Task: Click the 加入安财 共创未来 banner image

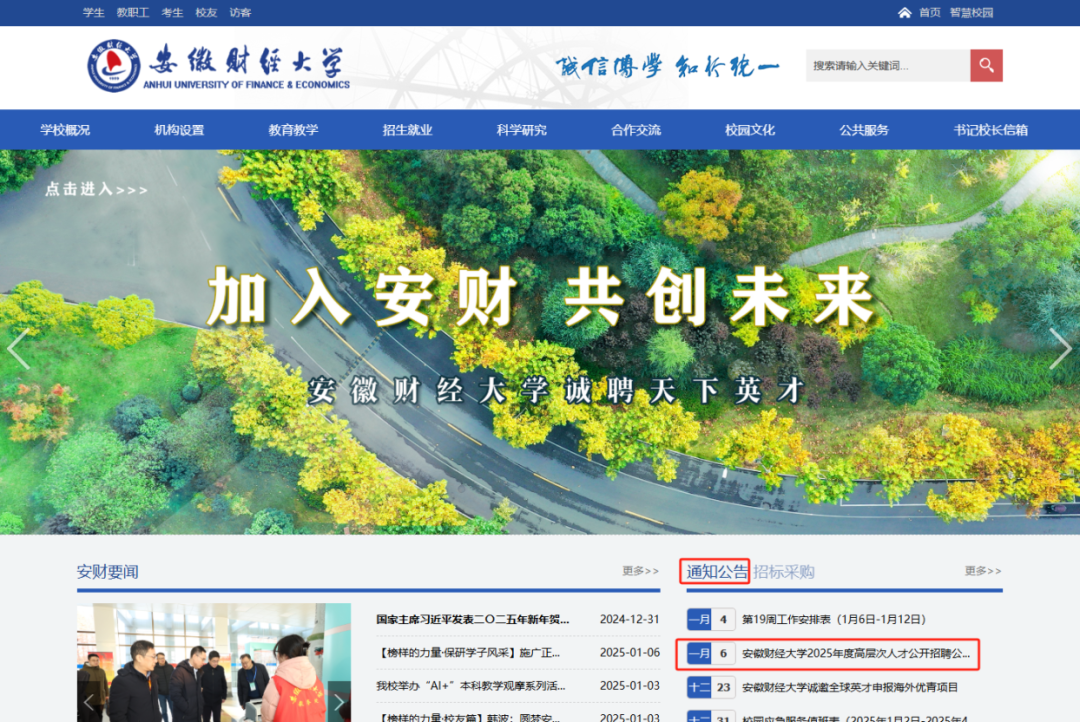Action: tap(540, 342)
